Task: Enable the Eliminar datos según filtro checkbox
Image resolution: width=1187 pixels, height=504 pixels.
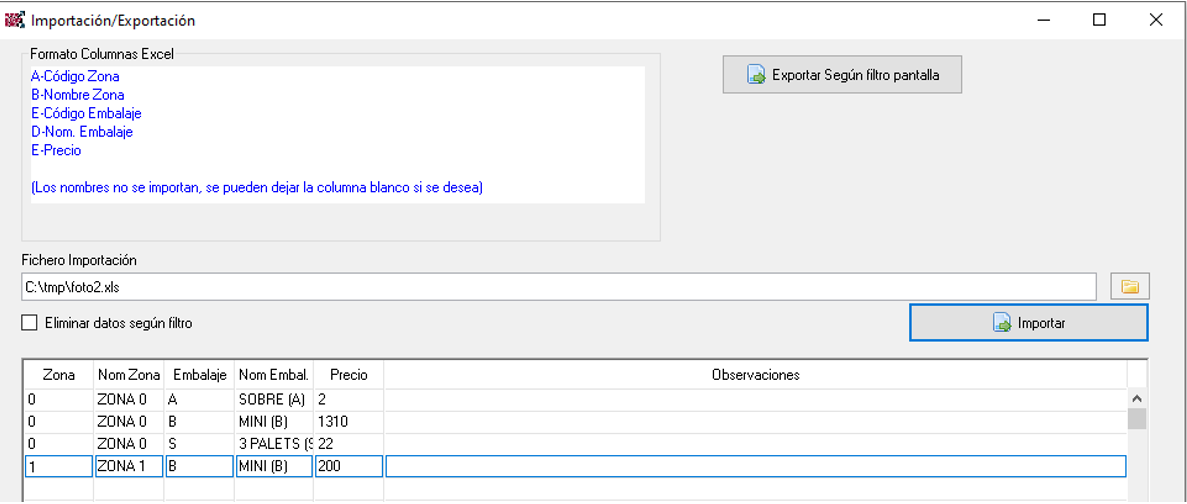Action: (x=30, y=323)
